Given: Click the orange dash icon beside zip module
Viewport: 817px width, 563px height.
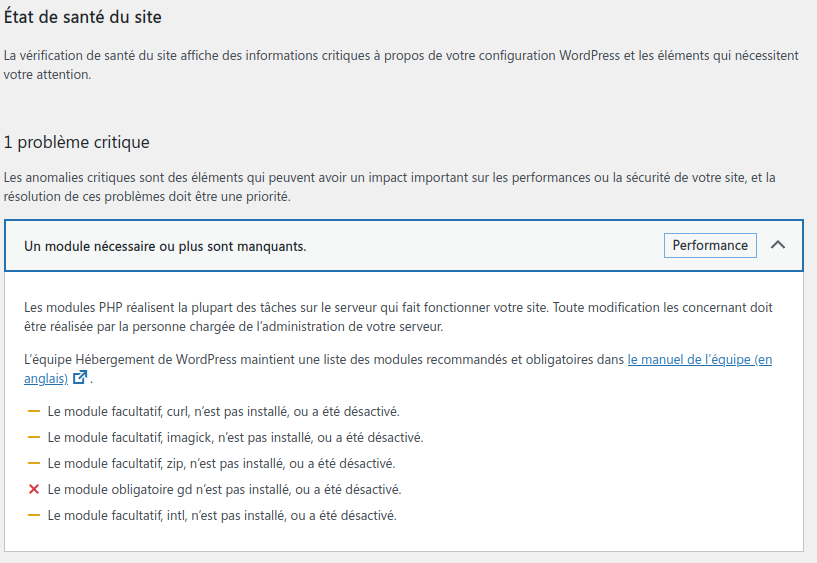Looking at the screenshot, I should 34,463.
